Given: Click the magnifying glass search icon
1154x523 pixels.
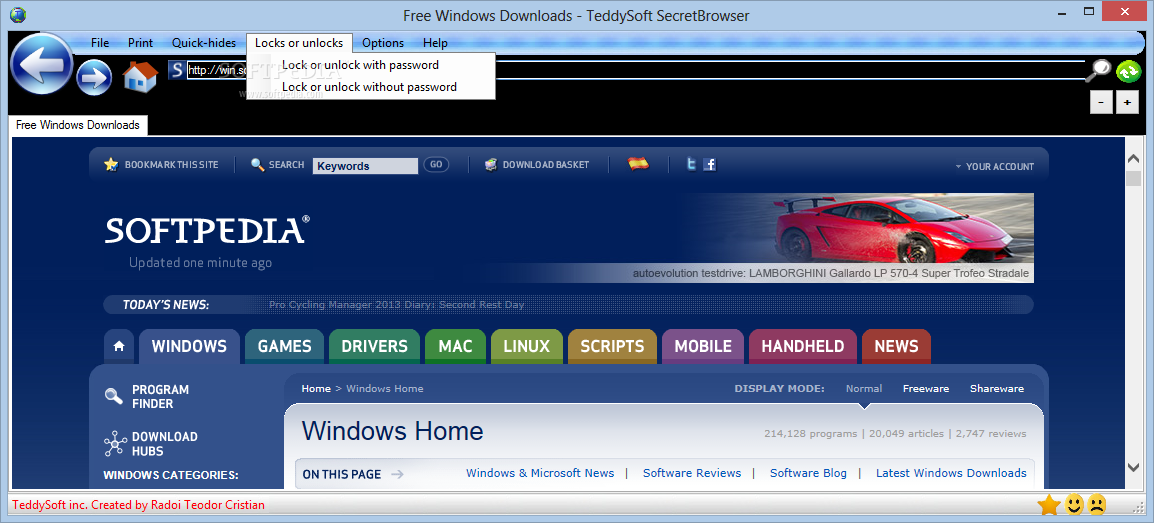Looking at the screenshot, I should coord(1099,71).
